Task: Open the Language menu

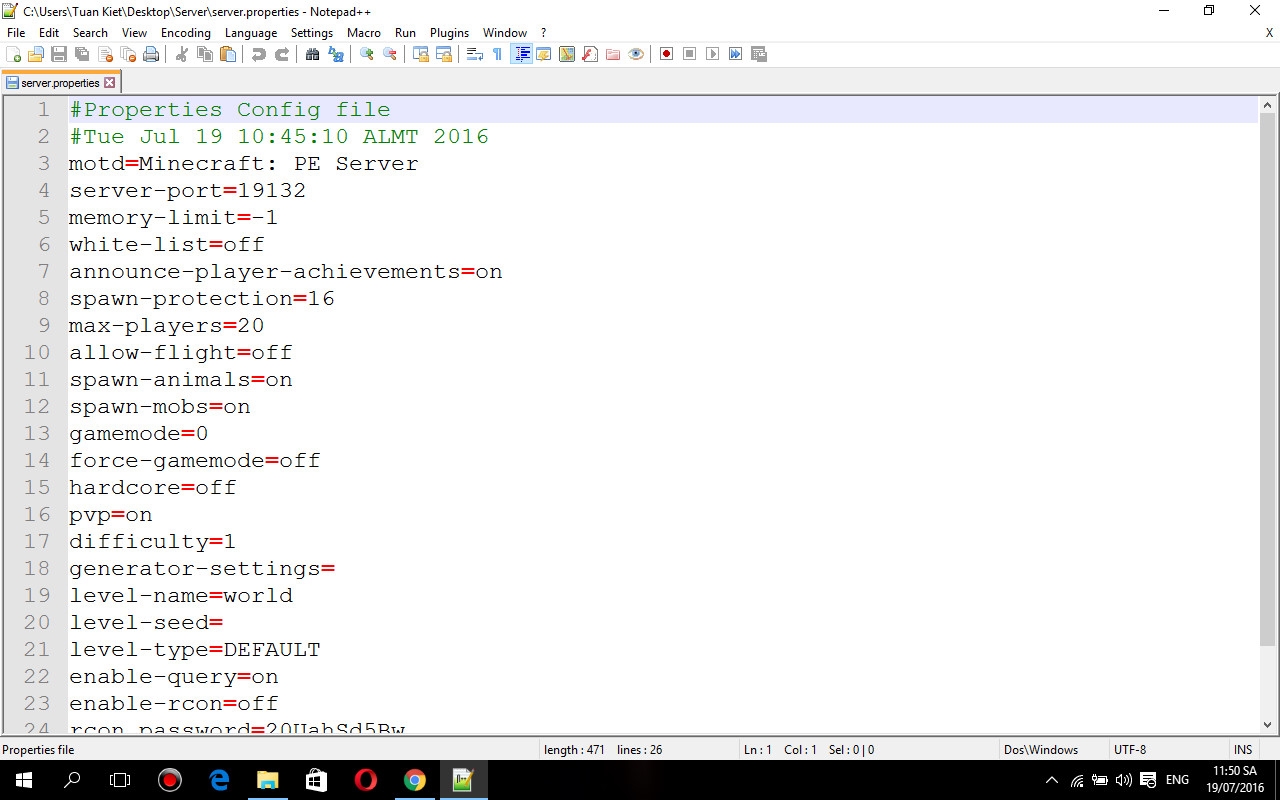Action: pyautogui.click(x=250, y=33)
